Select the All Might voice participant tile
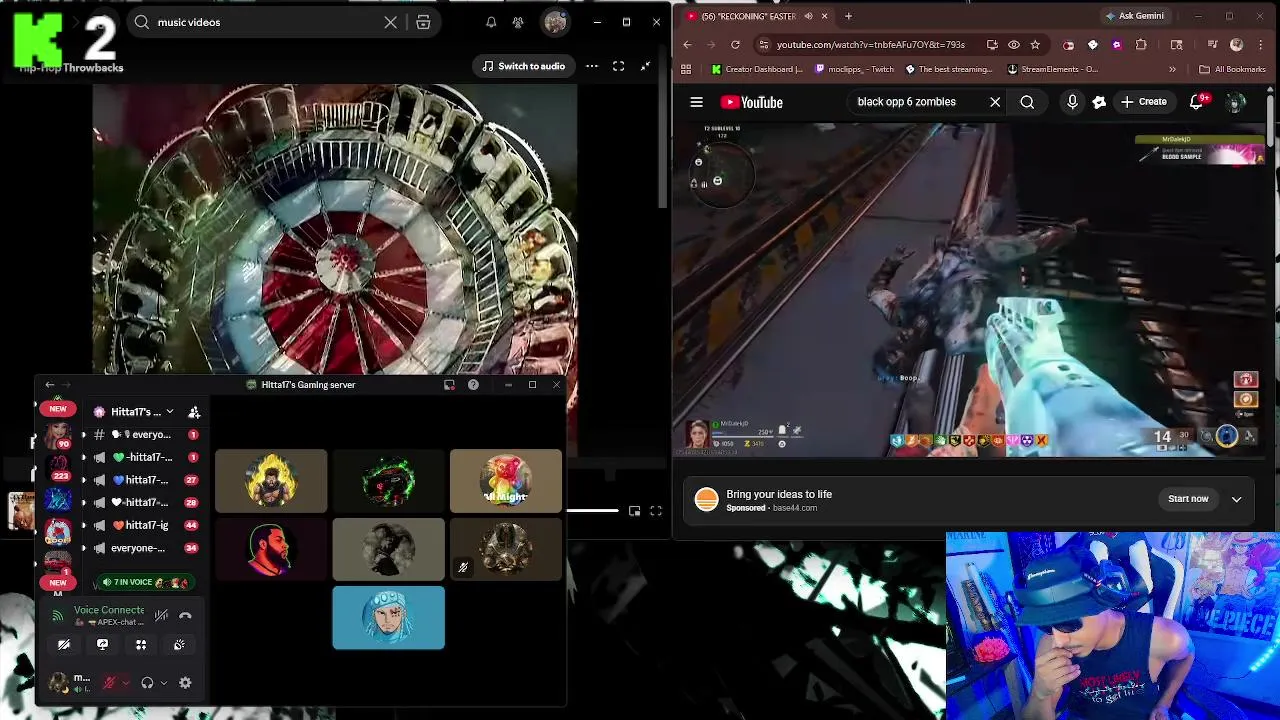The width and height of the screenshot is (1280, 720). click(x=506, y=481)
